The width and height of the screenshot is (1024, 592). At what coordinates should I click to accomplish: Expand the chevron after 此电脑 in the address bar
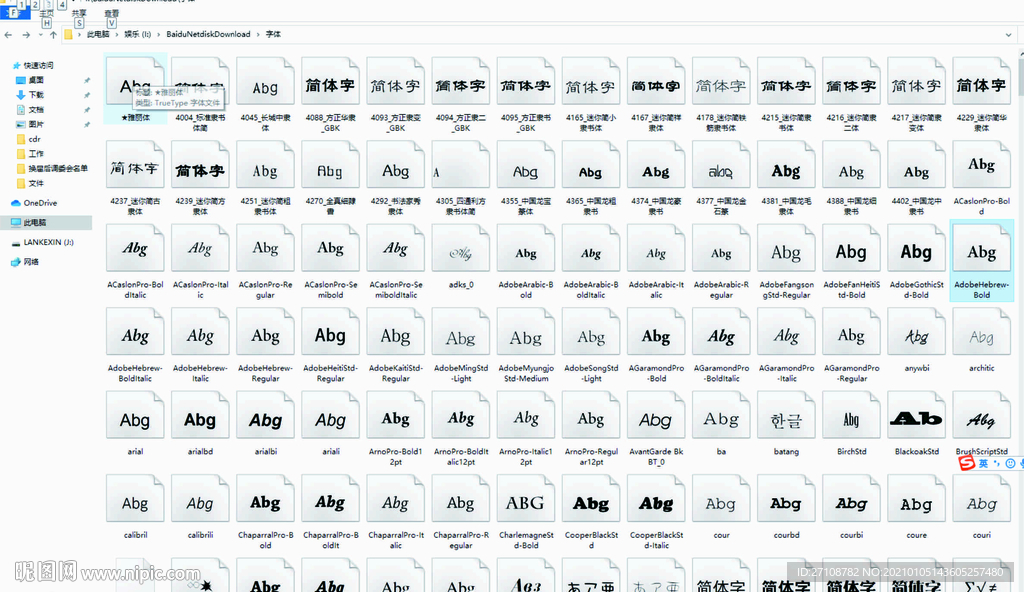click(118, 35)
